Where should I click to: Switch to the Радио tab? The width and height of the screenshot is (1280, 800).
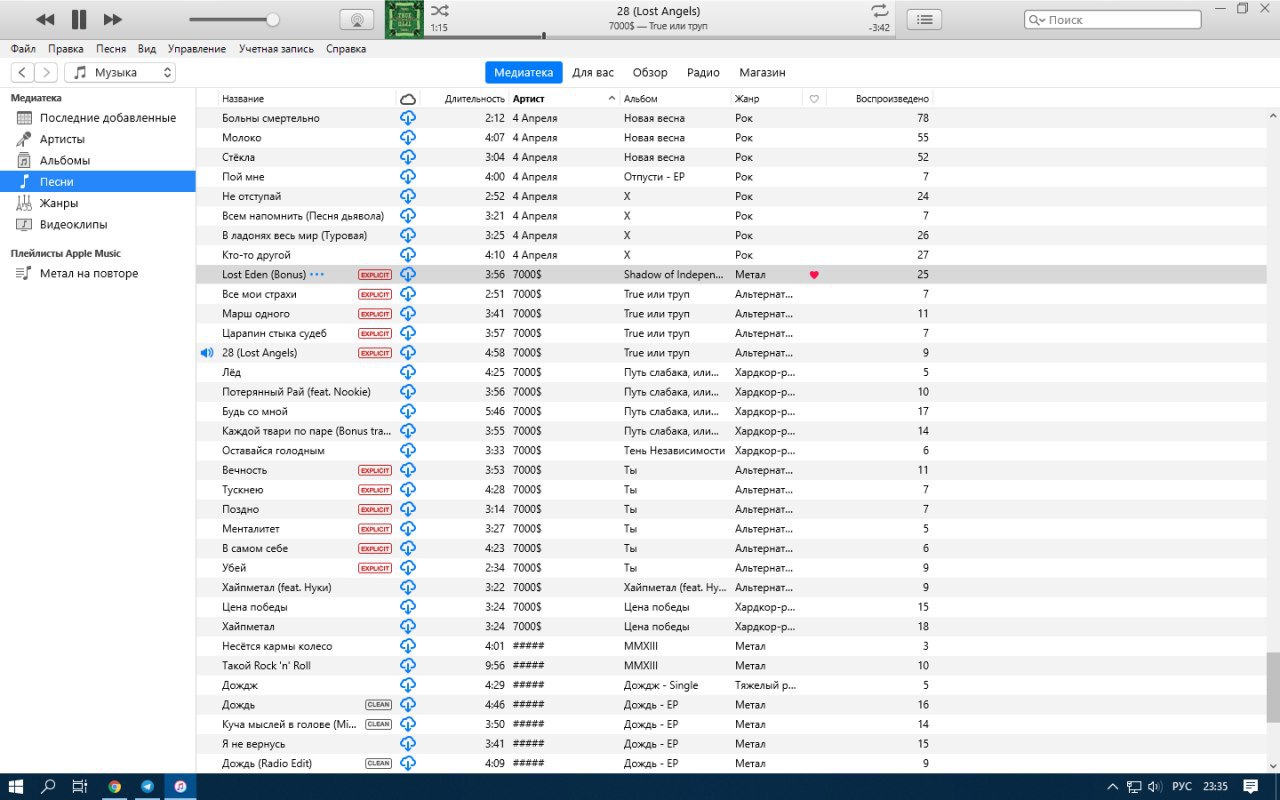[x=703, y=72]
